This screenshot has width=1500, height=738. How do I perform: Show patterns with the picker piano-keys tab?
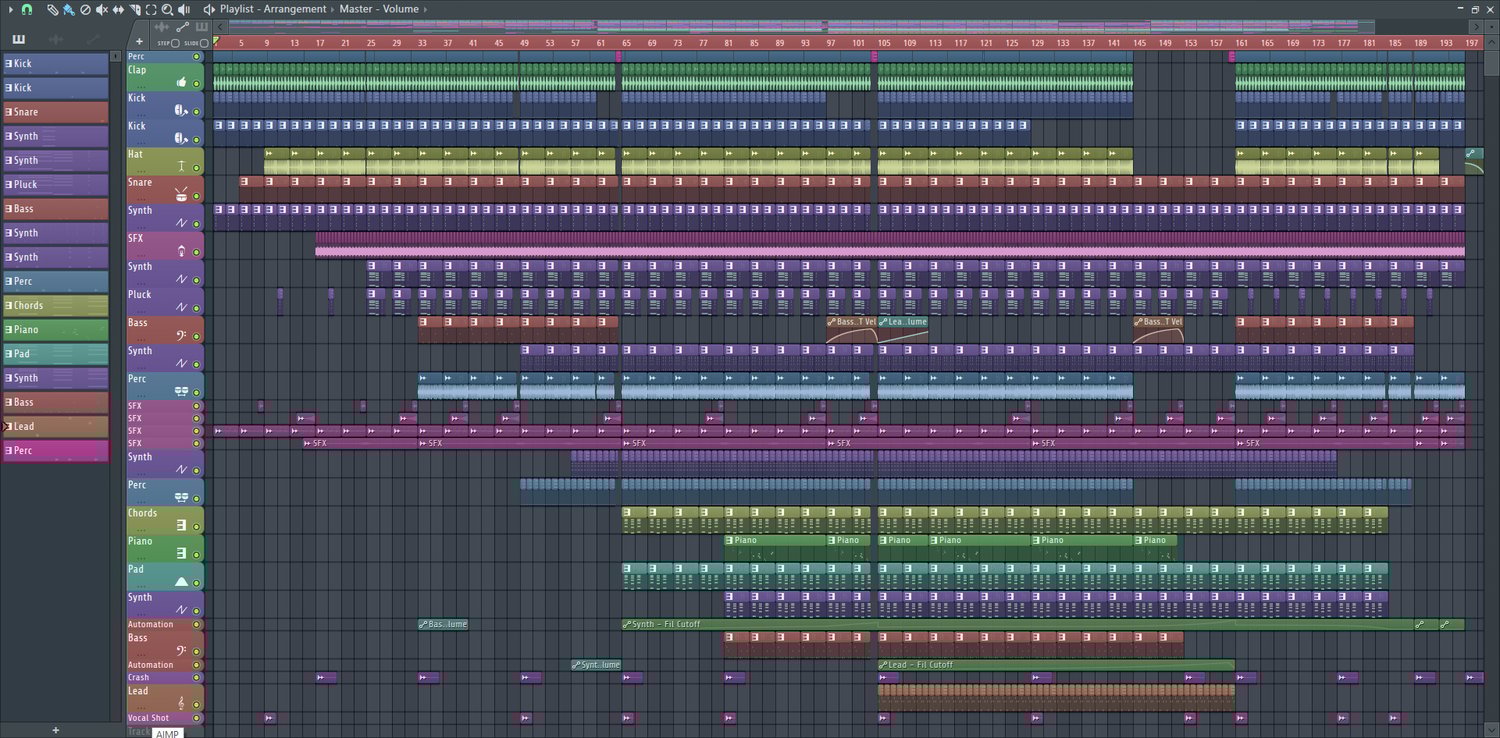(18, 39)
